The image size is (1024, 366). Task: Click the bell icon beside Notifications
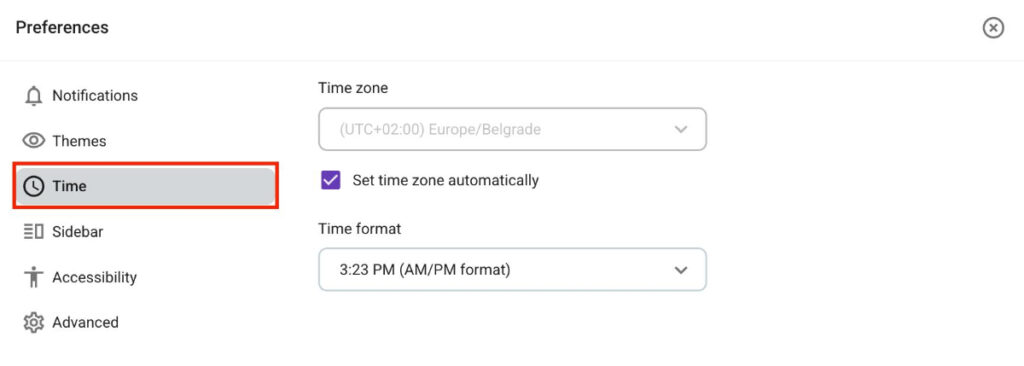point(33,96)
